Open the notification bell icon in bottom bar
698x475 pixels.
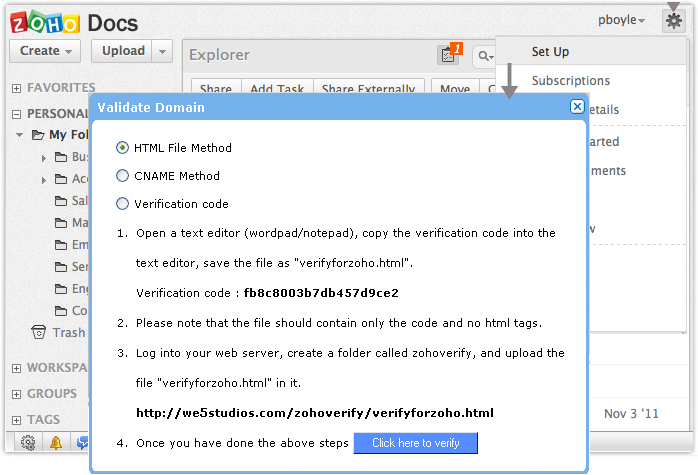pyautogui.click(x=56, y=443)
